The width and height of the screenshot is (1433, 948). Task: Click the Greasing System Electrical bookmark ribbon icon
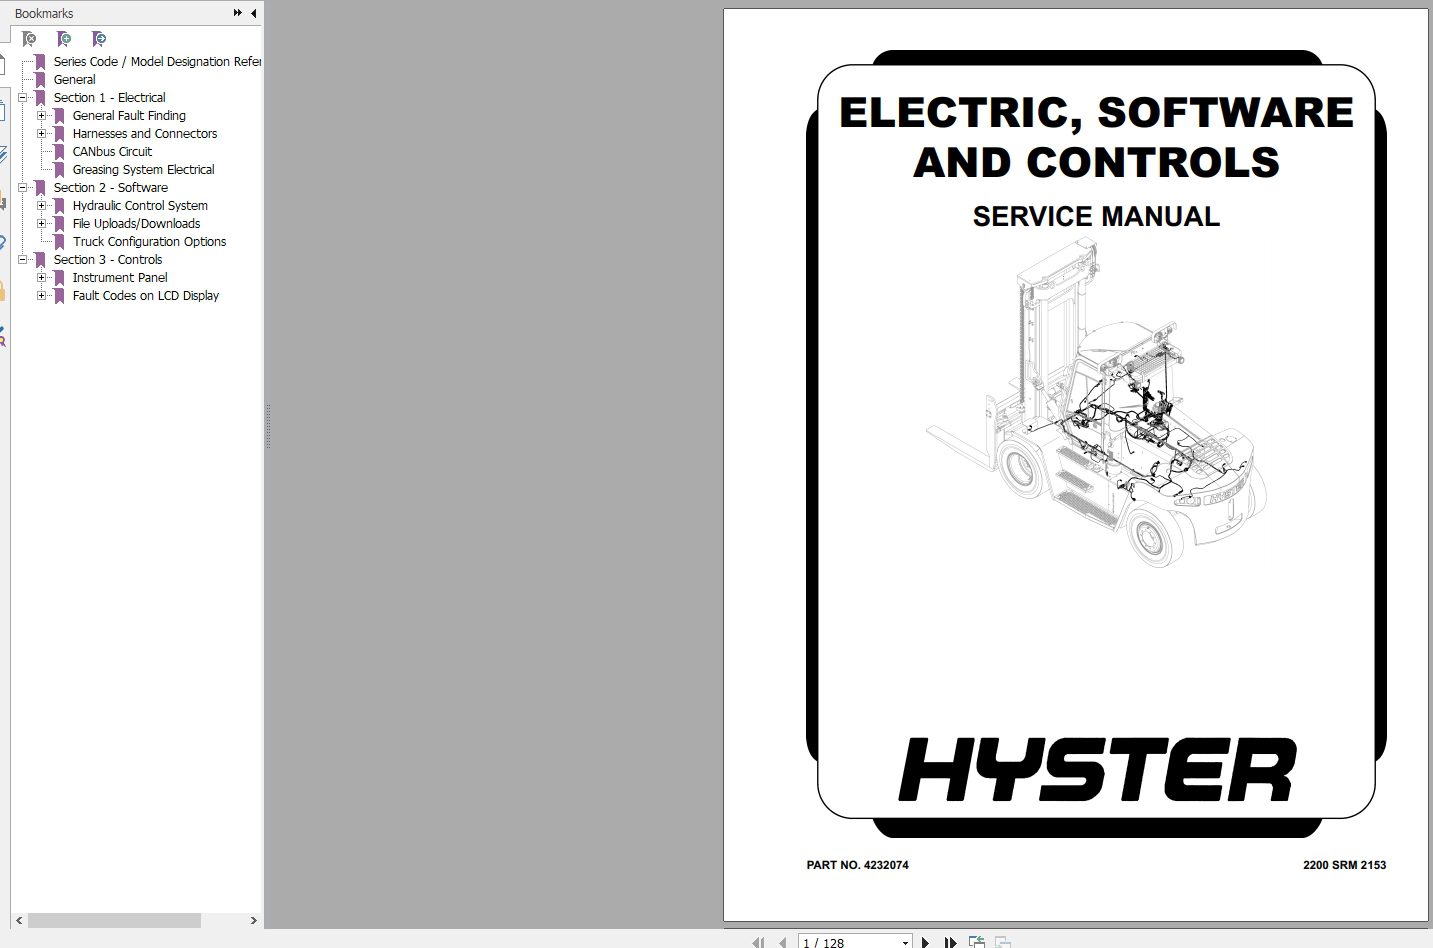(59, 170)
